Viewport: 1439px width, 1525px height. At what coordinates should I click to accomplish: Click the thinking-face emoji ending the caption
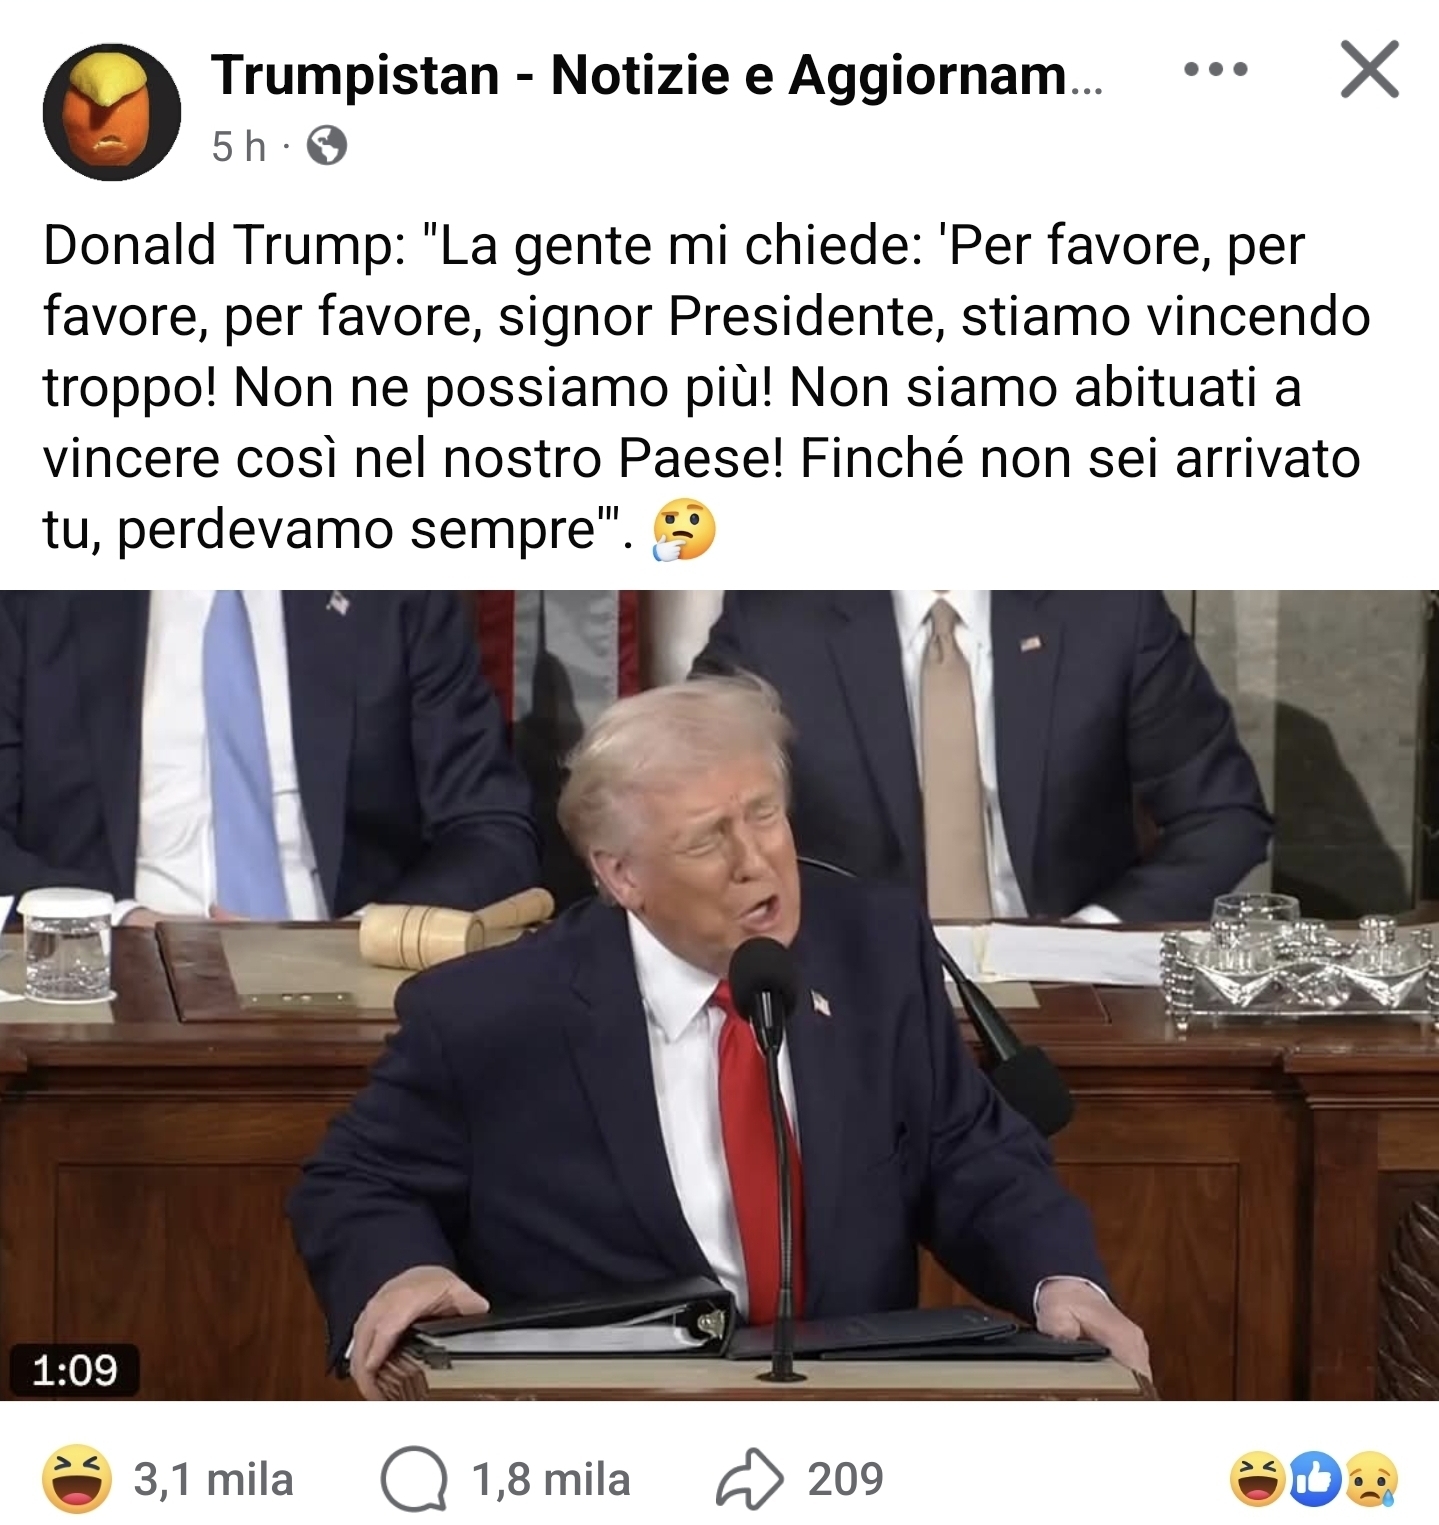(684, 531)
